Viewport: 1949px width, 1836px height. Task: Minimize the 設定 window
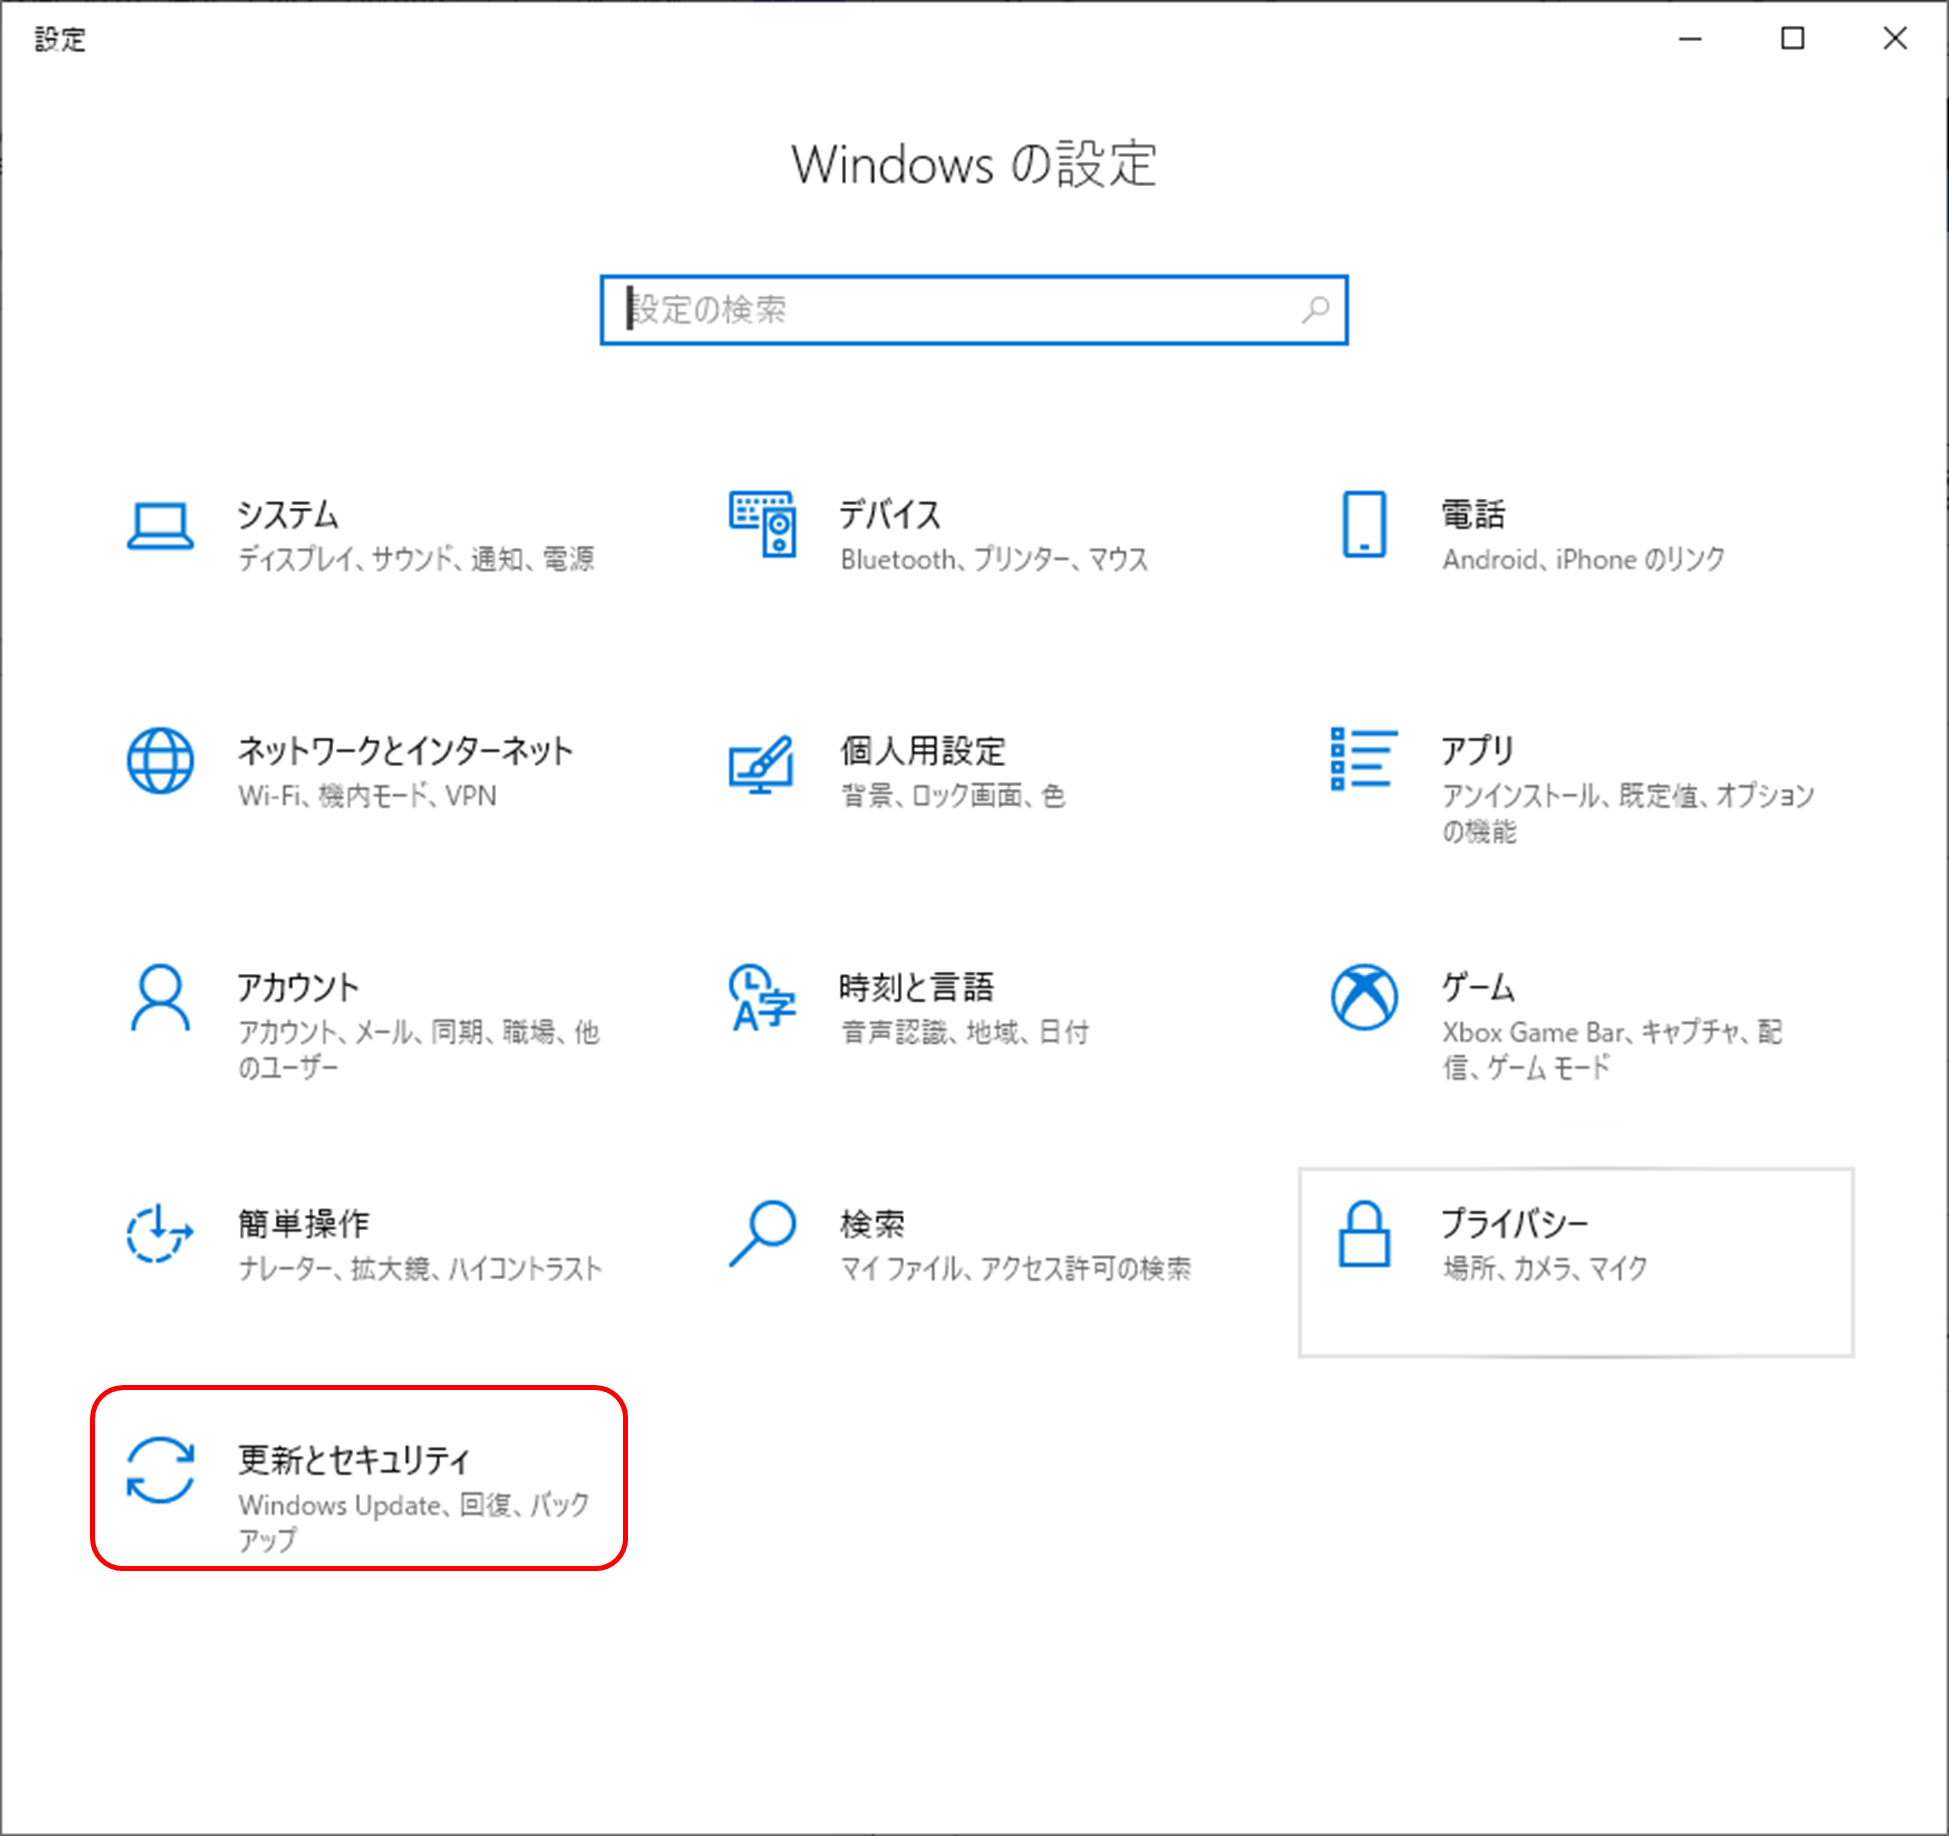click(1690, 39)
